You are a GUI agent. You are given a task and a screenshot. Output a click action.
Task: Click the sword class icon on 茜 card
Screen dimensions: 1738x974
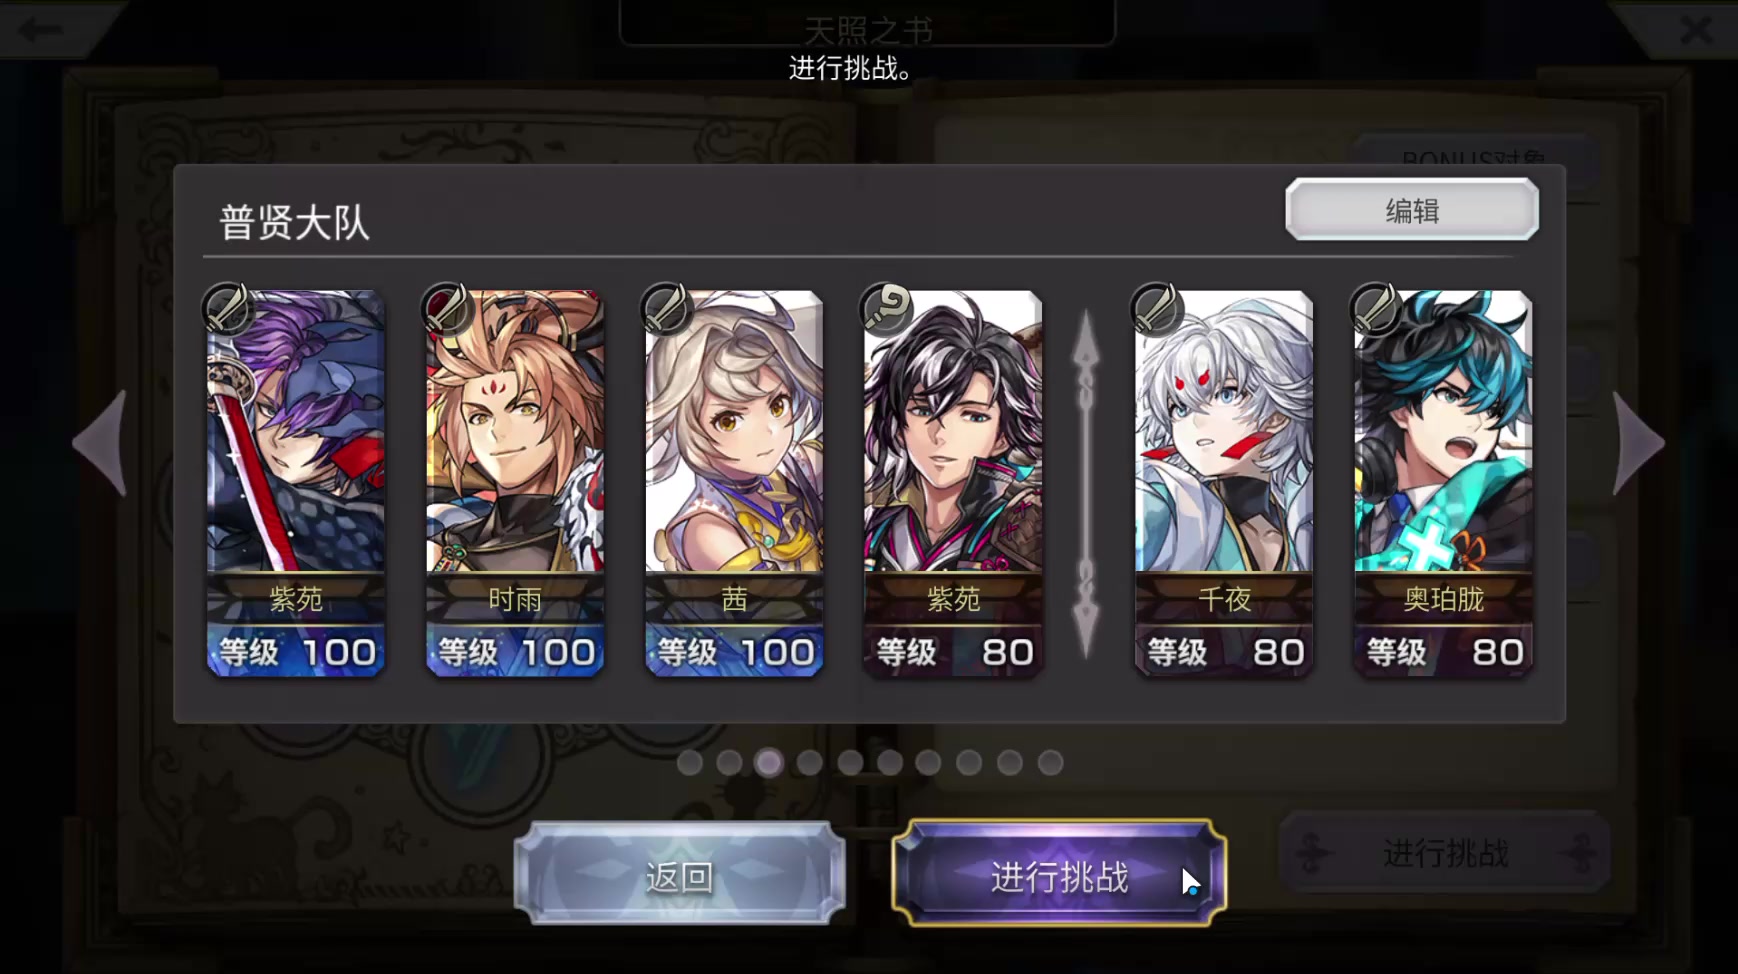(666, 308)
